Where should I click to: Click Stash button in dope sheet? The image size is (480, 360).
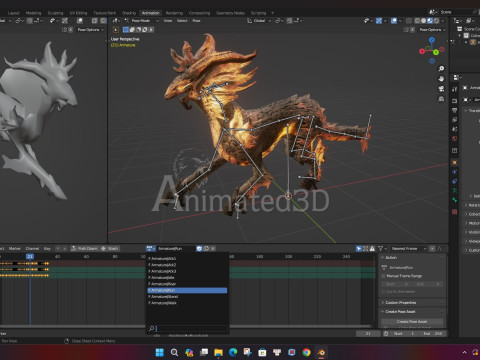coord(110,249)
